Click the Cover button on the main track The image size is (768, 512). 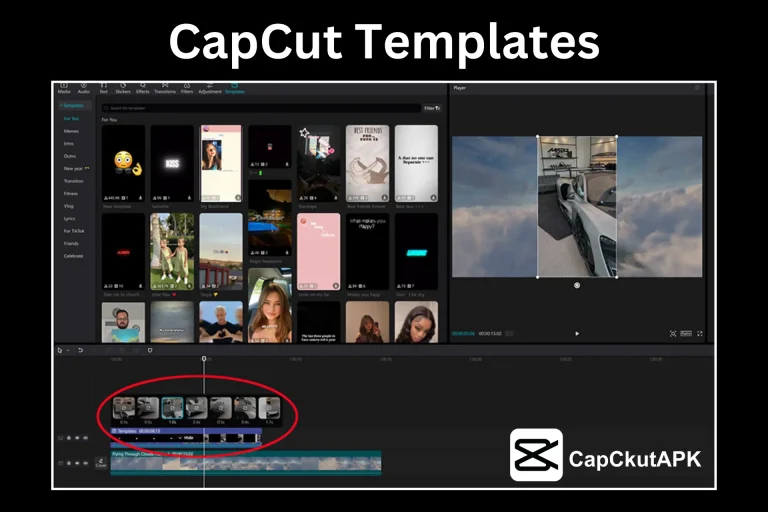pos(101,463)
